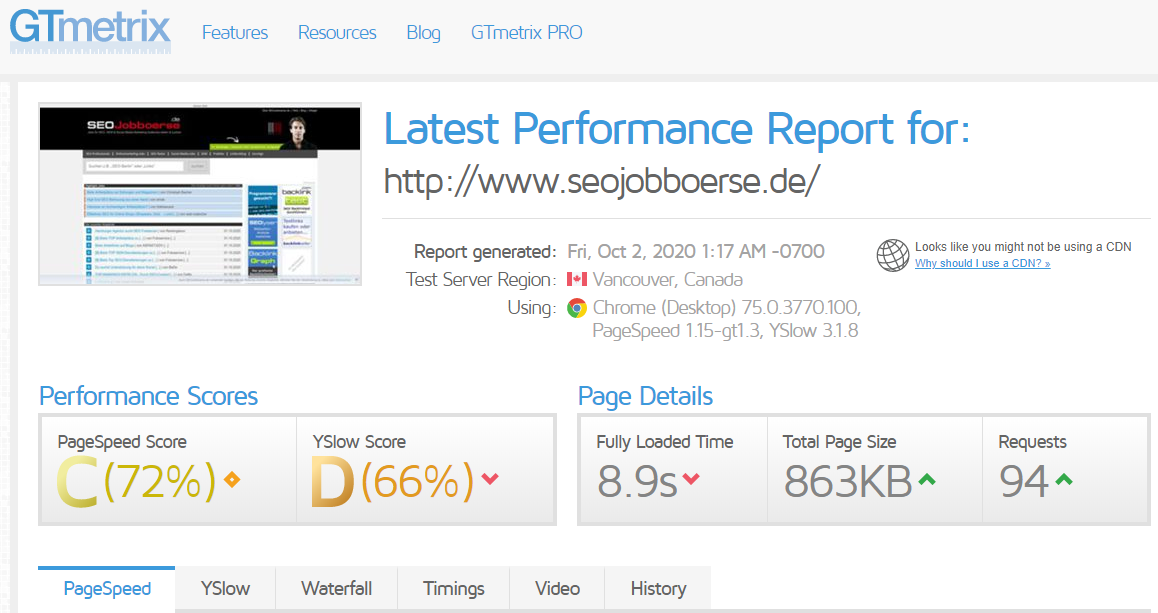Click the YSlow Score D (66%) grade

click(x=392, y=482)
